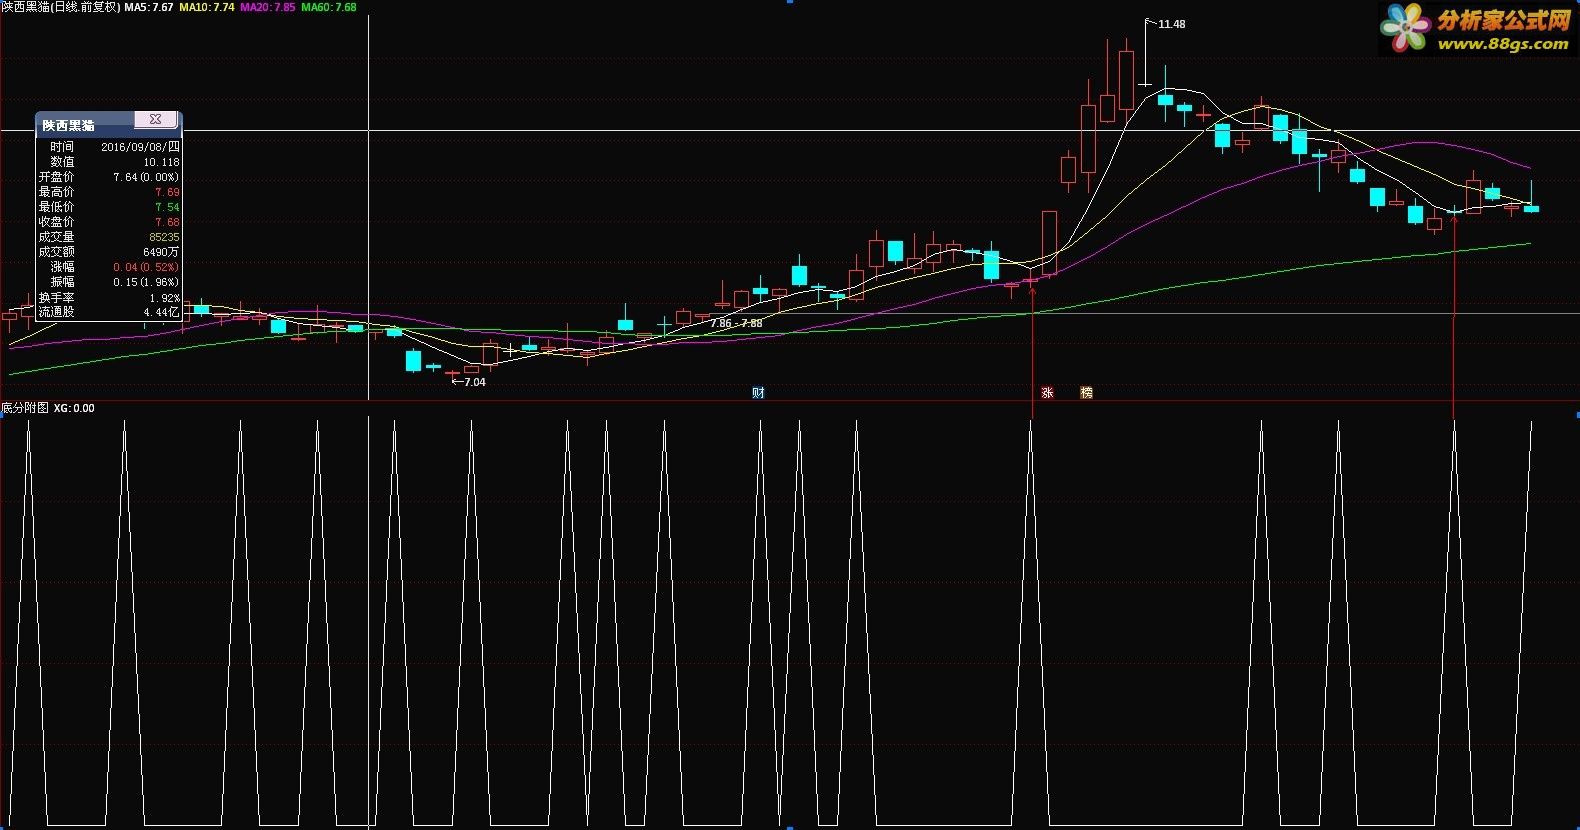
Task: Click the MA20: 7.85 indicator label
Action: point(268,7)
